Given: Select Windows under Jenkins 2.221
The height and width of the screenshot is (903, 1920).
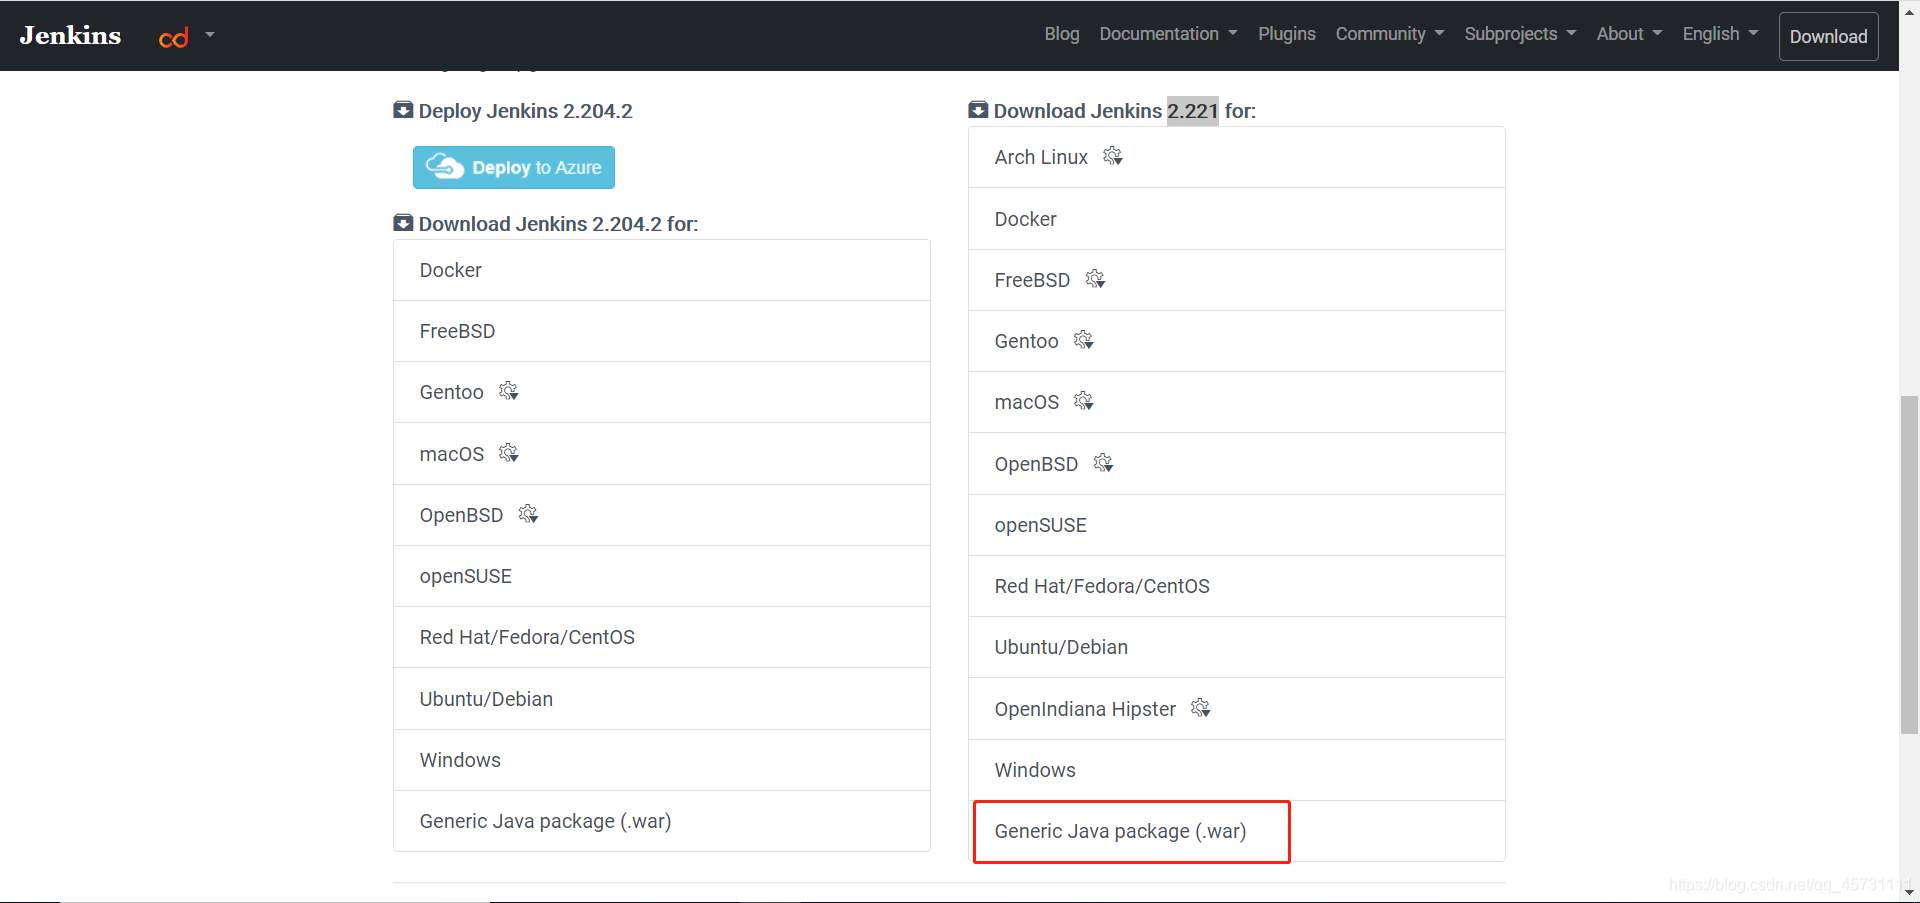Looking at the screenshot, I should tap(1237, 770).
